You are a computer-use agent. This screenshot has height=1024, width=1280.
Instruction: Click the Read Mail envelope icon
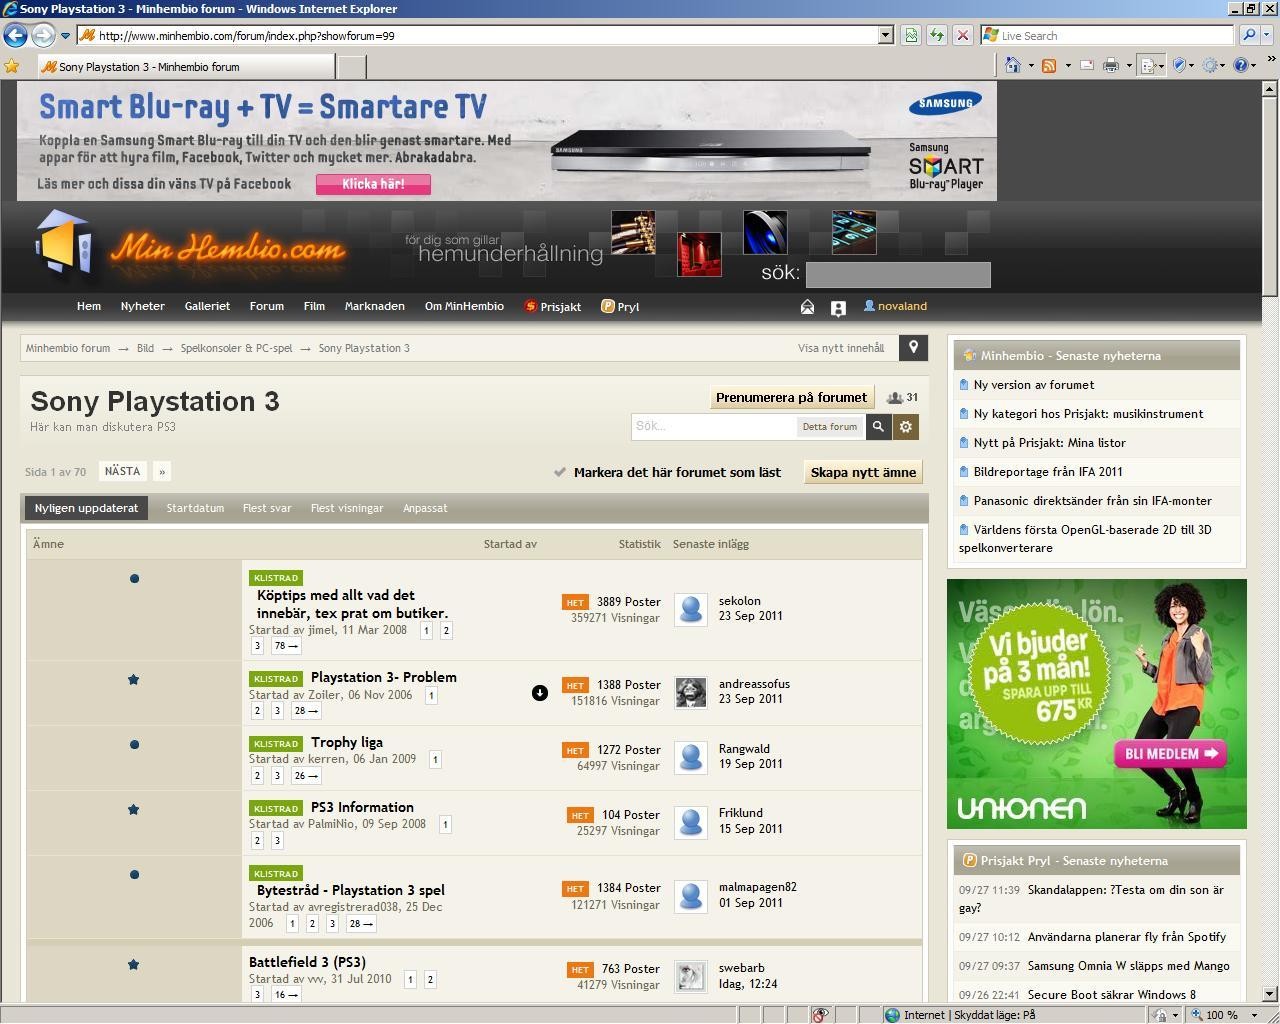coord(1087,66)
